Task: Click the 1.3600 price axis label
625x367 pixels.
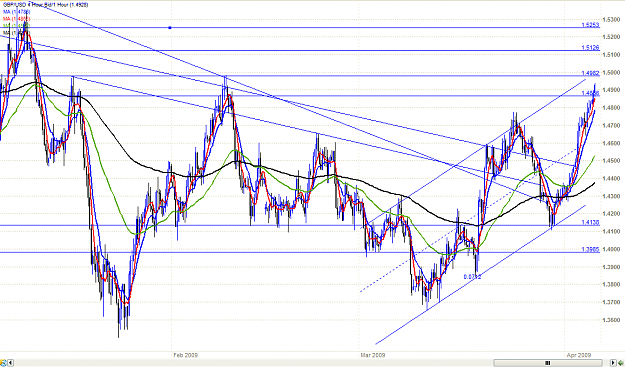Action: tap(611, 320)
